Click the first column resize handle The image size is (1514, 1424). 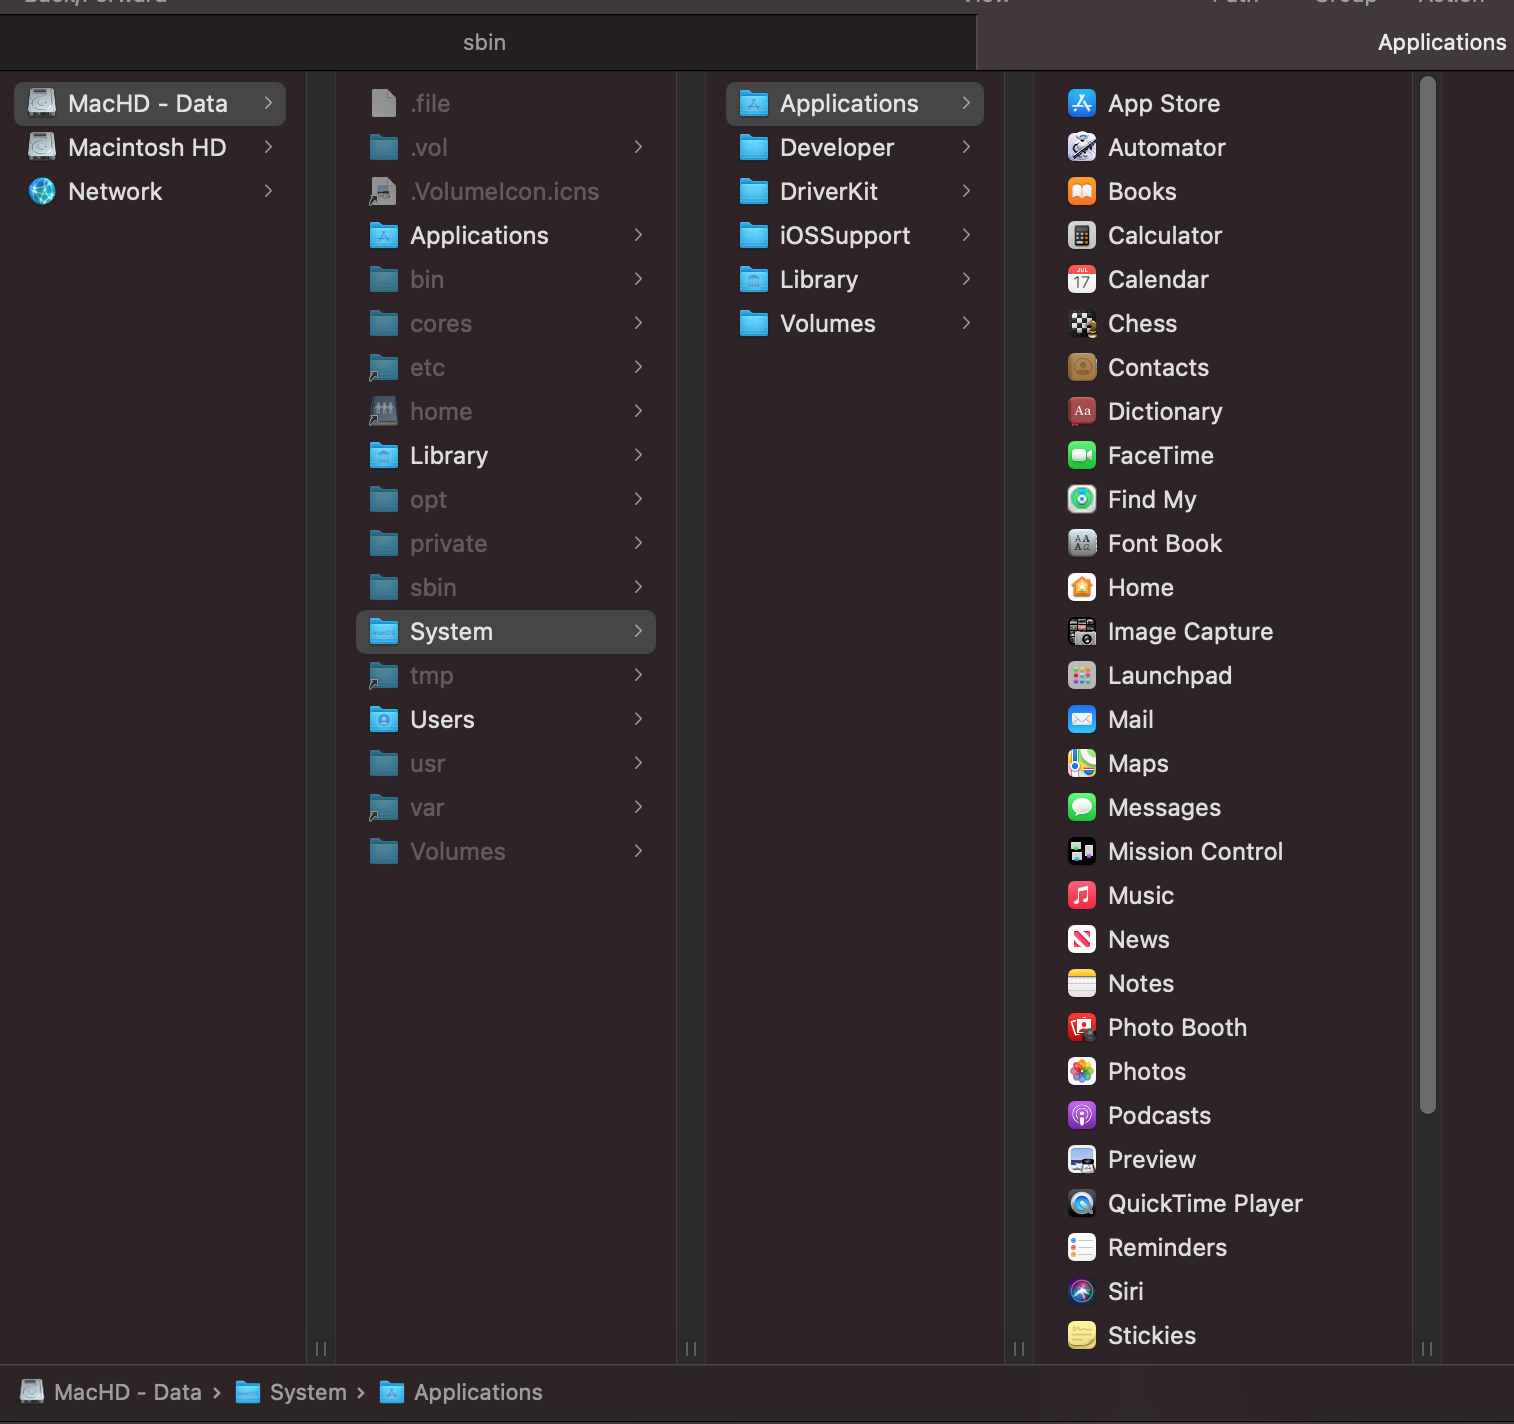coord(321,1348)
